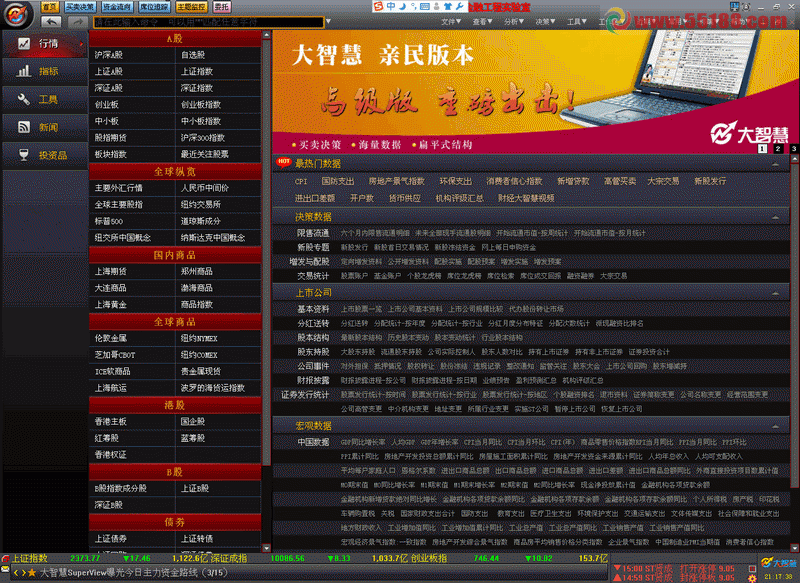Open the 工具 wrench section
Image resolution: width=800 pixels, height=583 pixels.
45,99
